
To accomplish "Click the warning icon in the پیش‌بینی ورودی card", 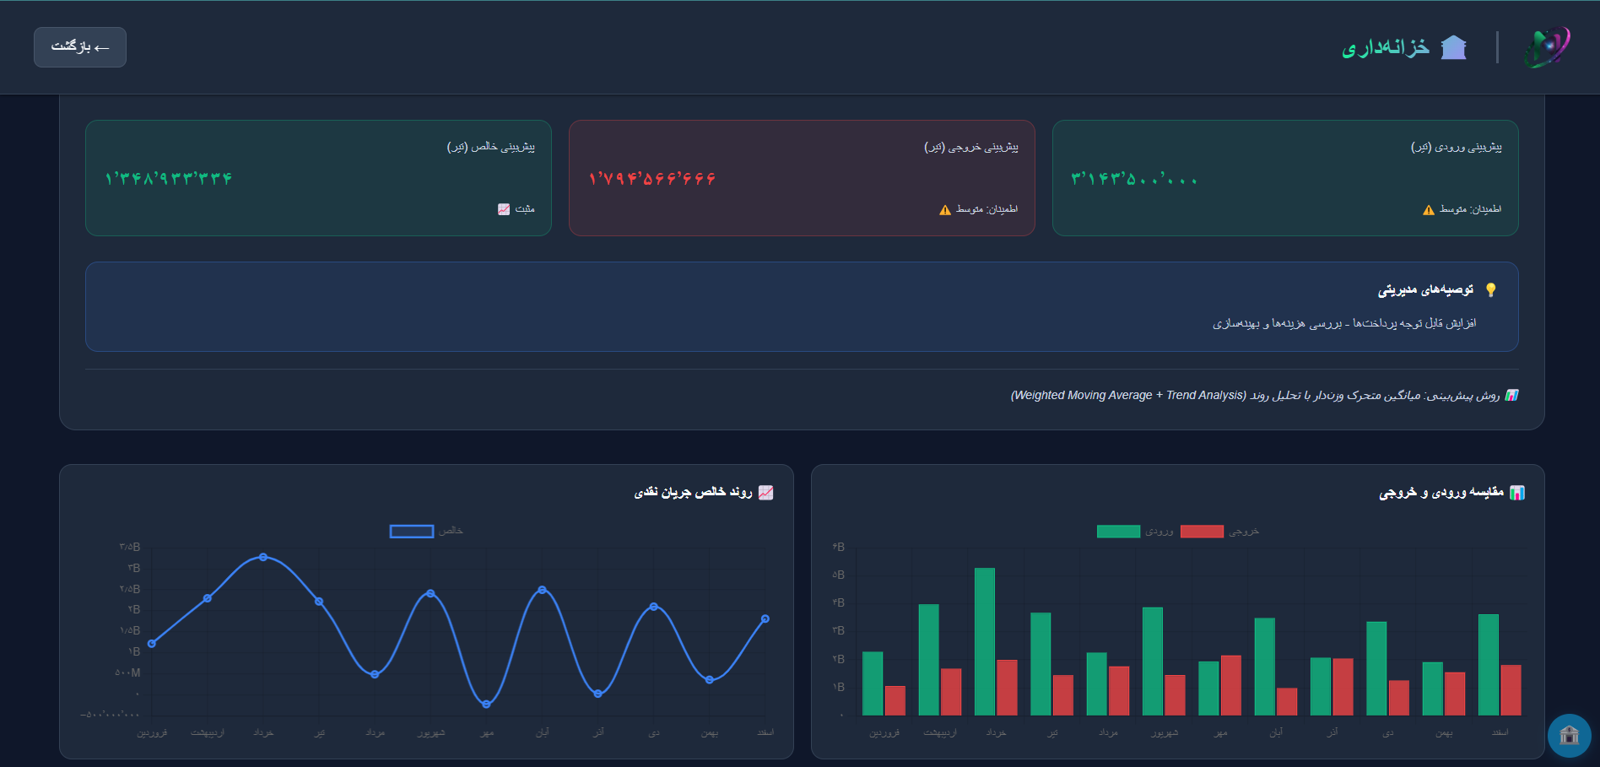I will point(1428,210).
